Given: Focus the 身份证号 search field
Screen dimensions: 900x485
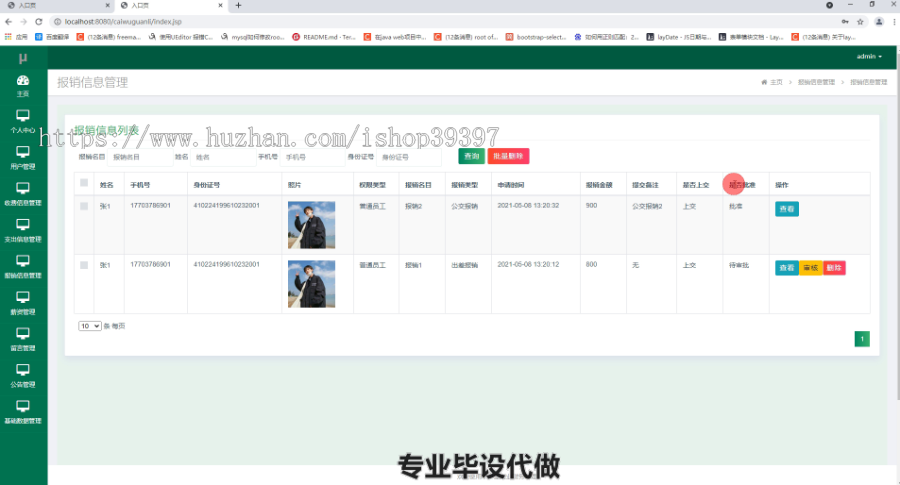Looking at the screenshot, I should [x=409, y=157].
